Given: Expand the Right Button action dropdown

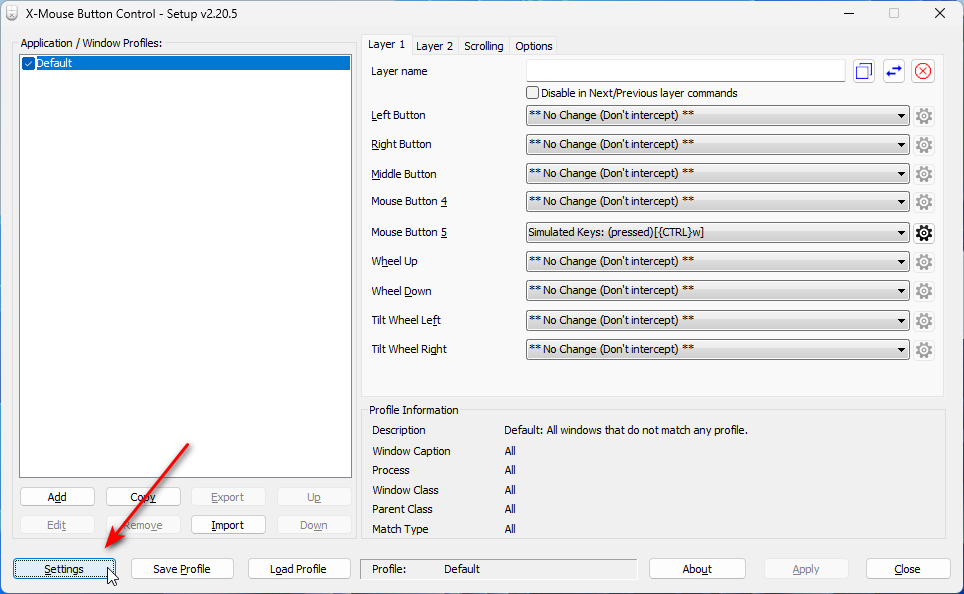Looking at the screenshot, I should point(717,145).
